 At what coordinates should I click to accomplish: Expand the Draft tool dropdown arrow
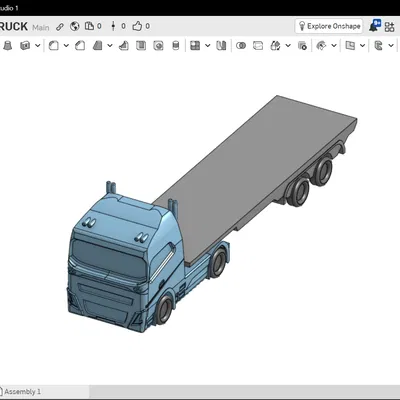point(110,45)
